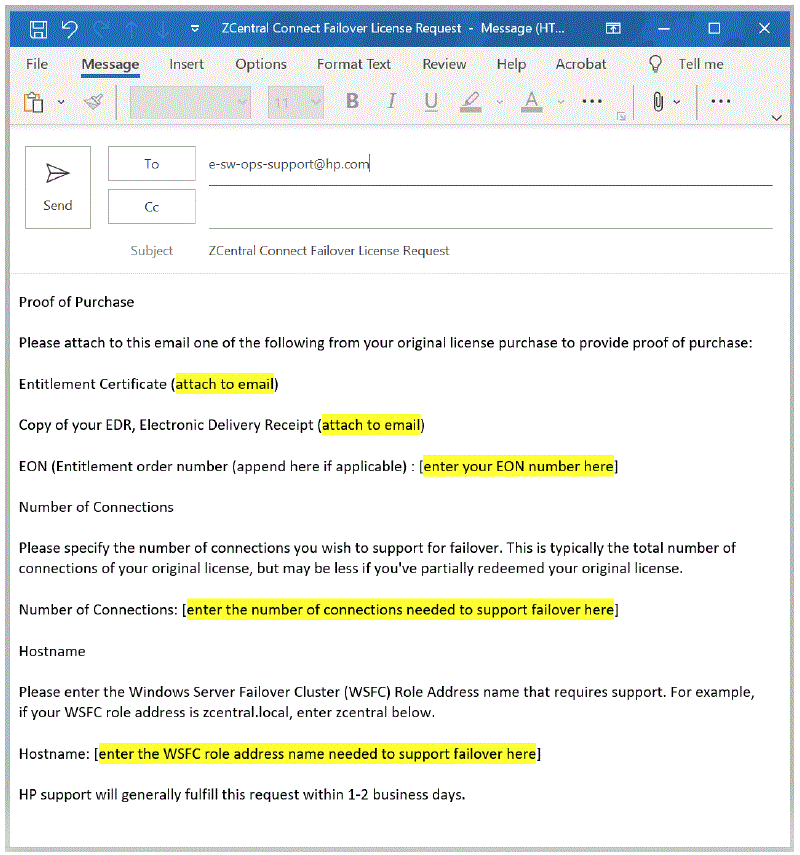Click the Paste icon on the ribbon
The width and height of the screenshot is (800, 855).
point(32,100)
